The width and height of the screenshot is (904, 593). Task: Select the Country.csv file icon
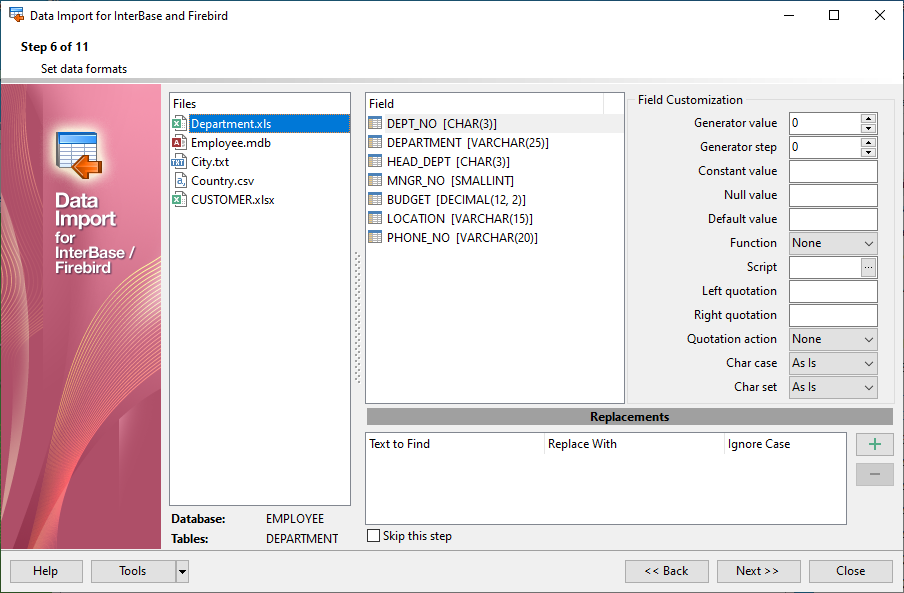click(x=179, y=181)
